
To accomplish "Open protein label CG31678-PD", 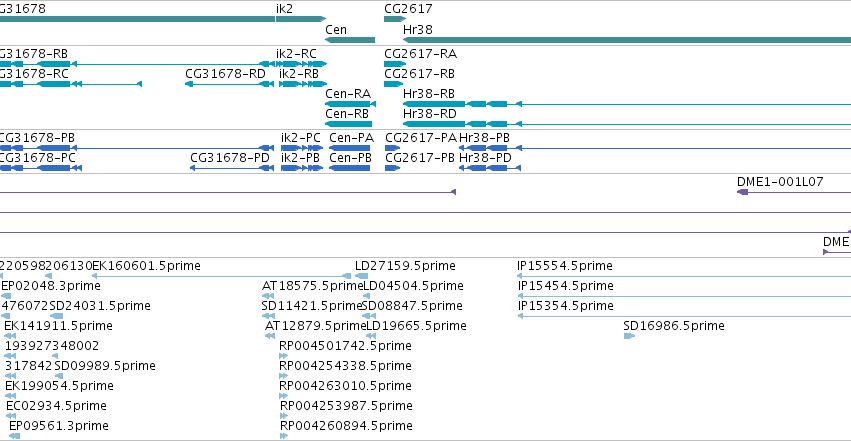I will [230, 158].
